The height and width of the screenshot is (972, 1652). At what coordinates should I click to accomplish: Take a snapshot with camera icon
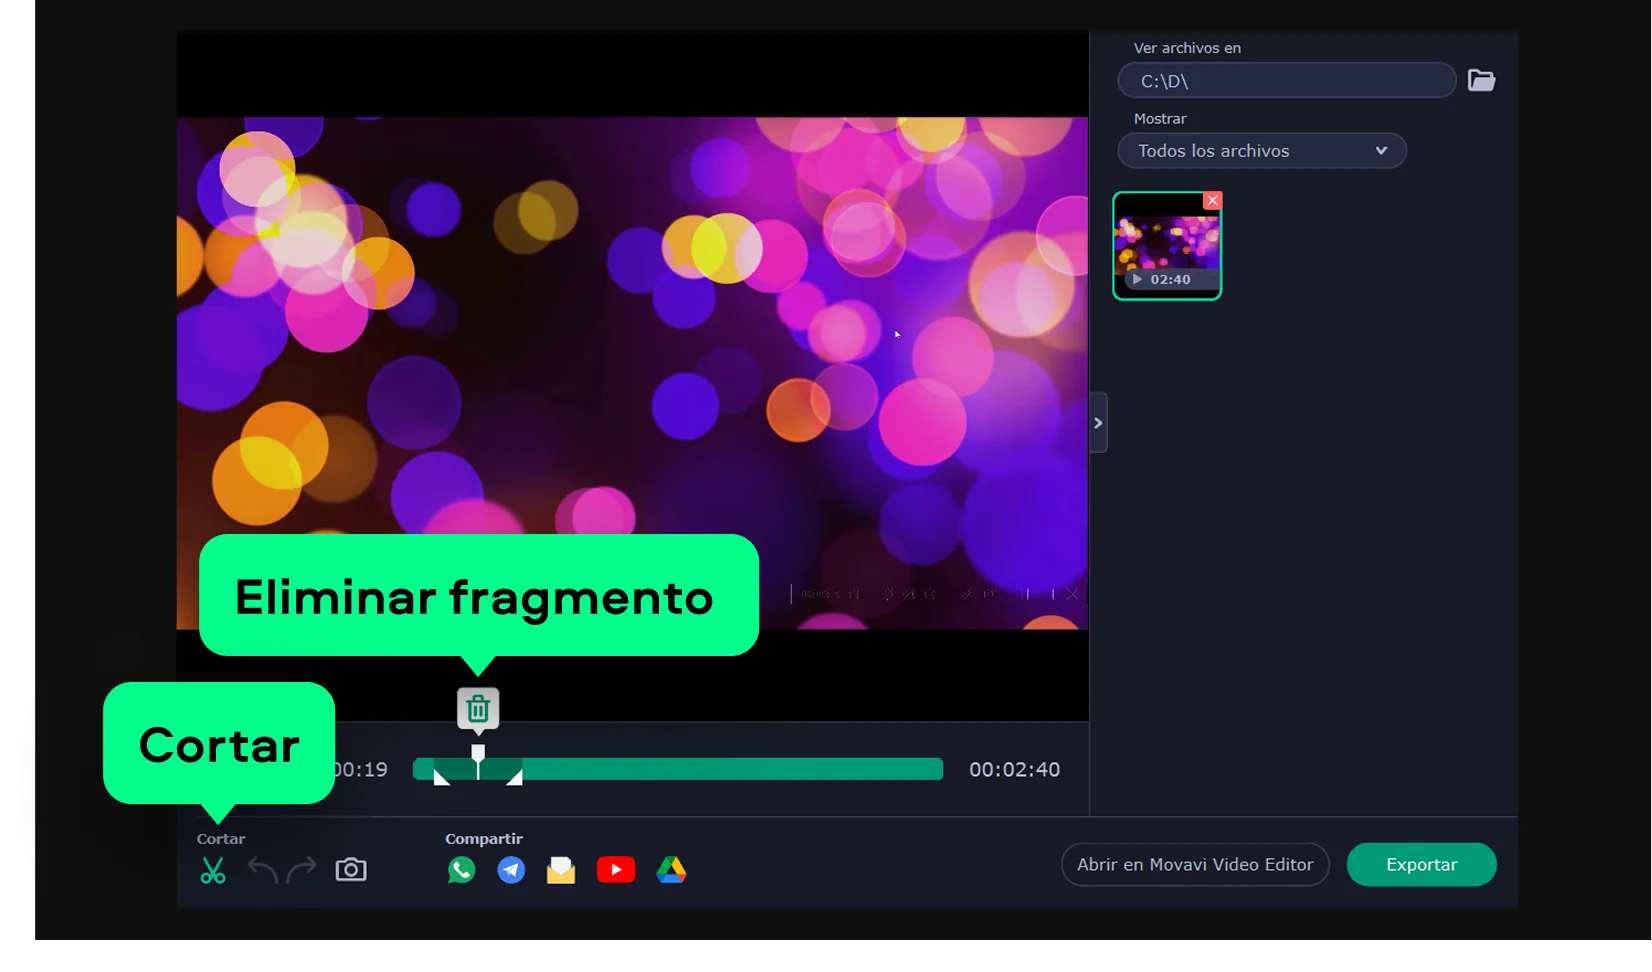click(351, 870)
